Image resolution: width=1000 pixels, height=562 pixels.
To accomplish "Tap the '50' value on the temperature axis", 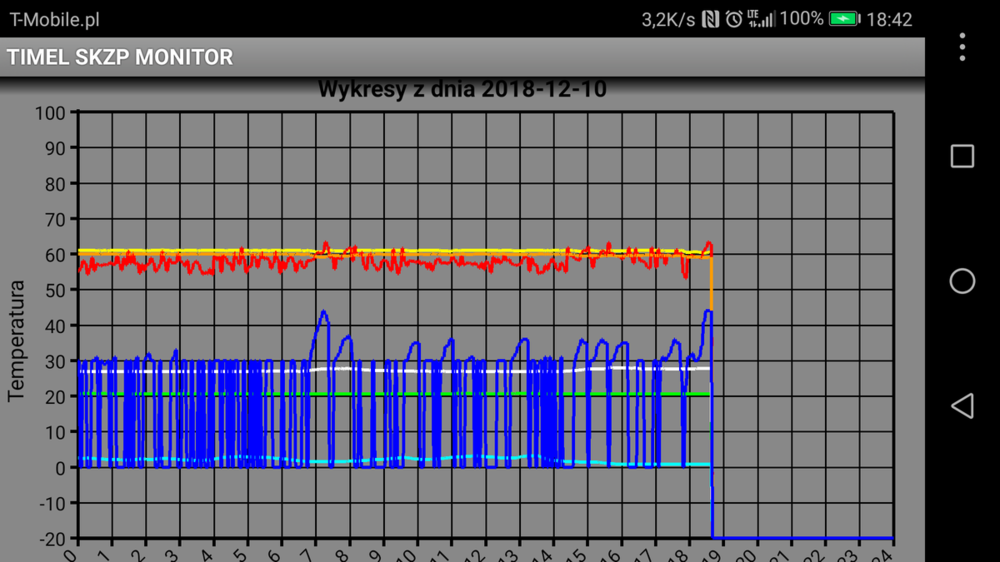I will click(55, 290).
